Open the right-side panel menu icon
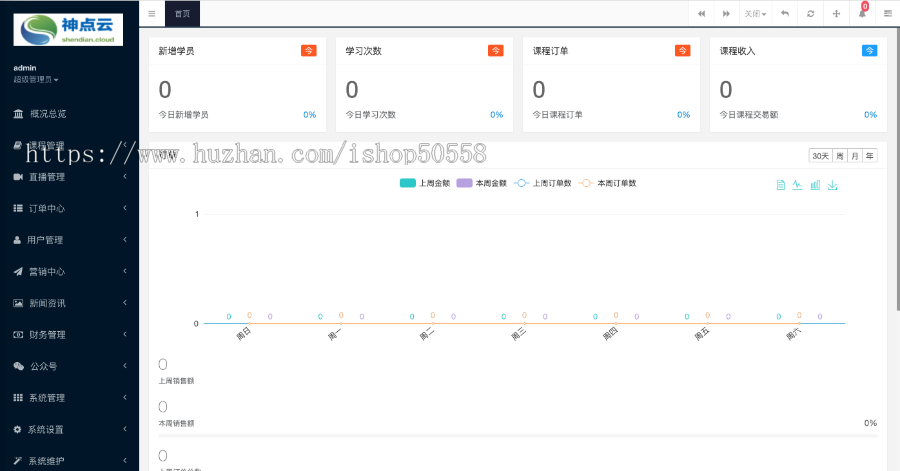The image size is (900, 471). point(887,14)
